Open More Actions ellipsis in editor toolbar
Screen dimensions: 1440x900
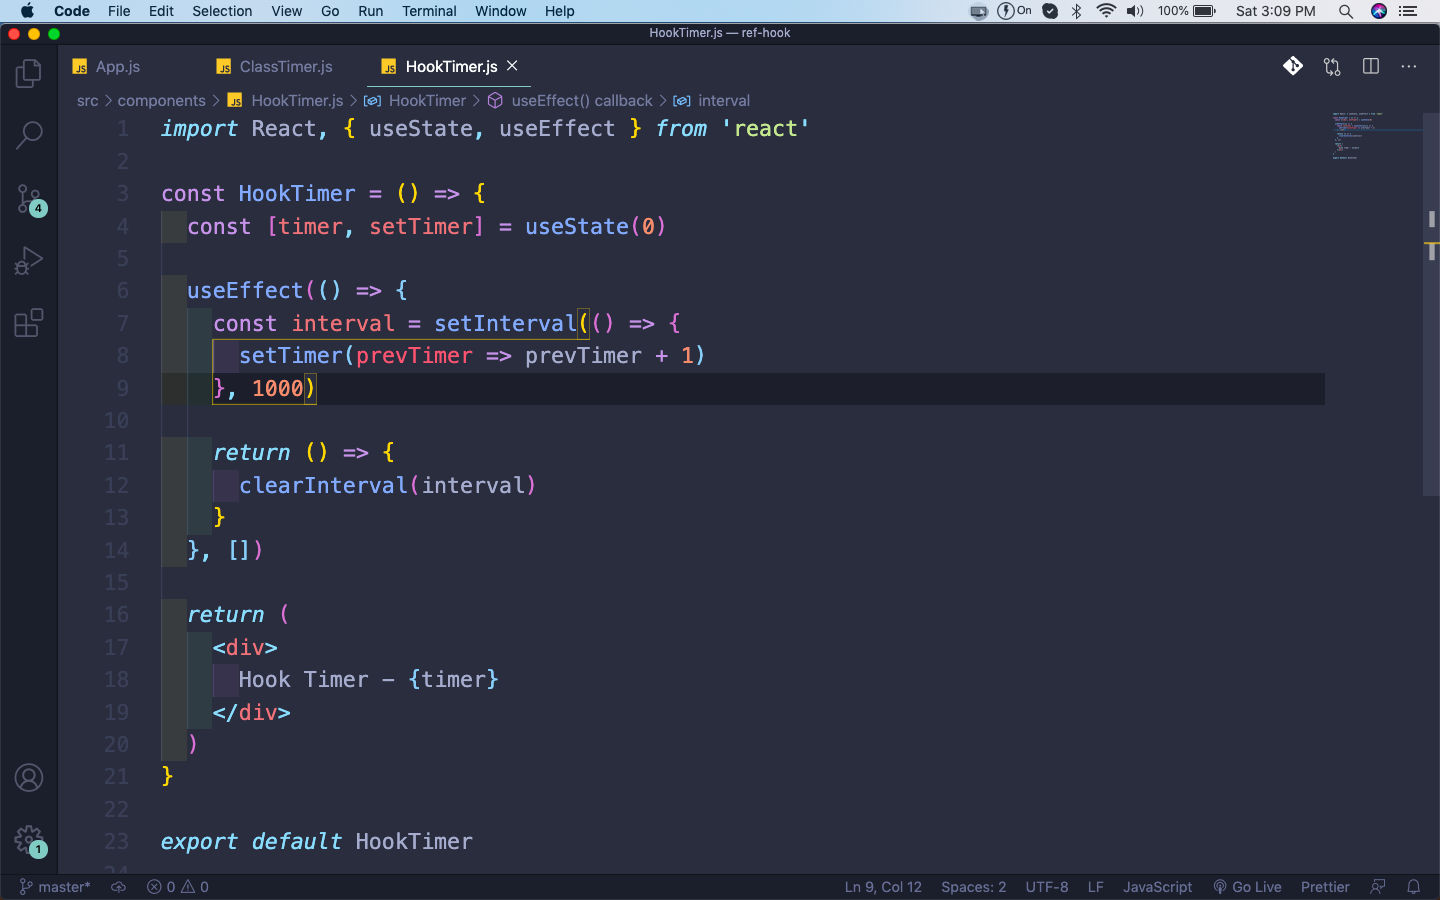1409,66
